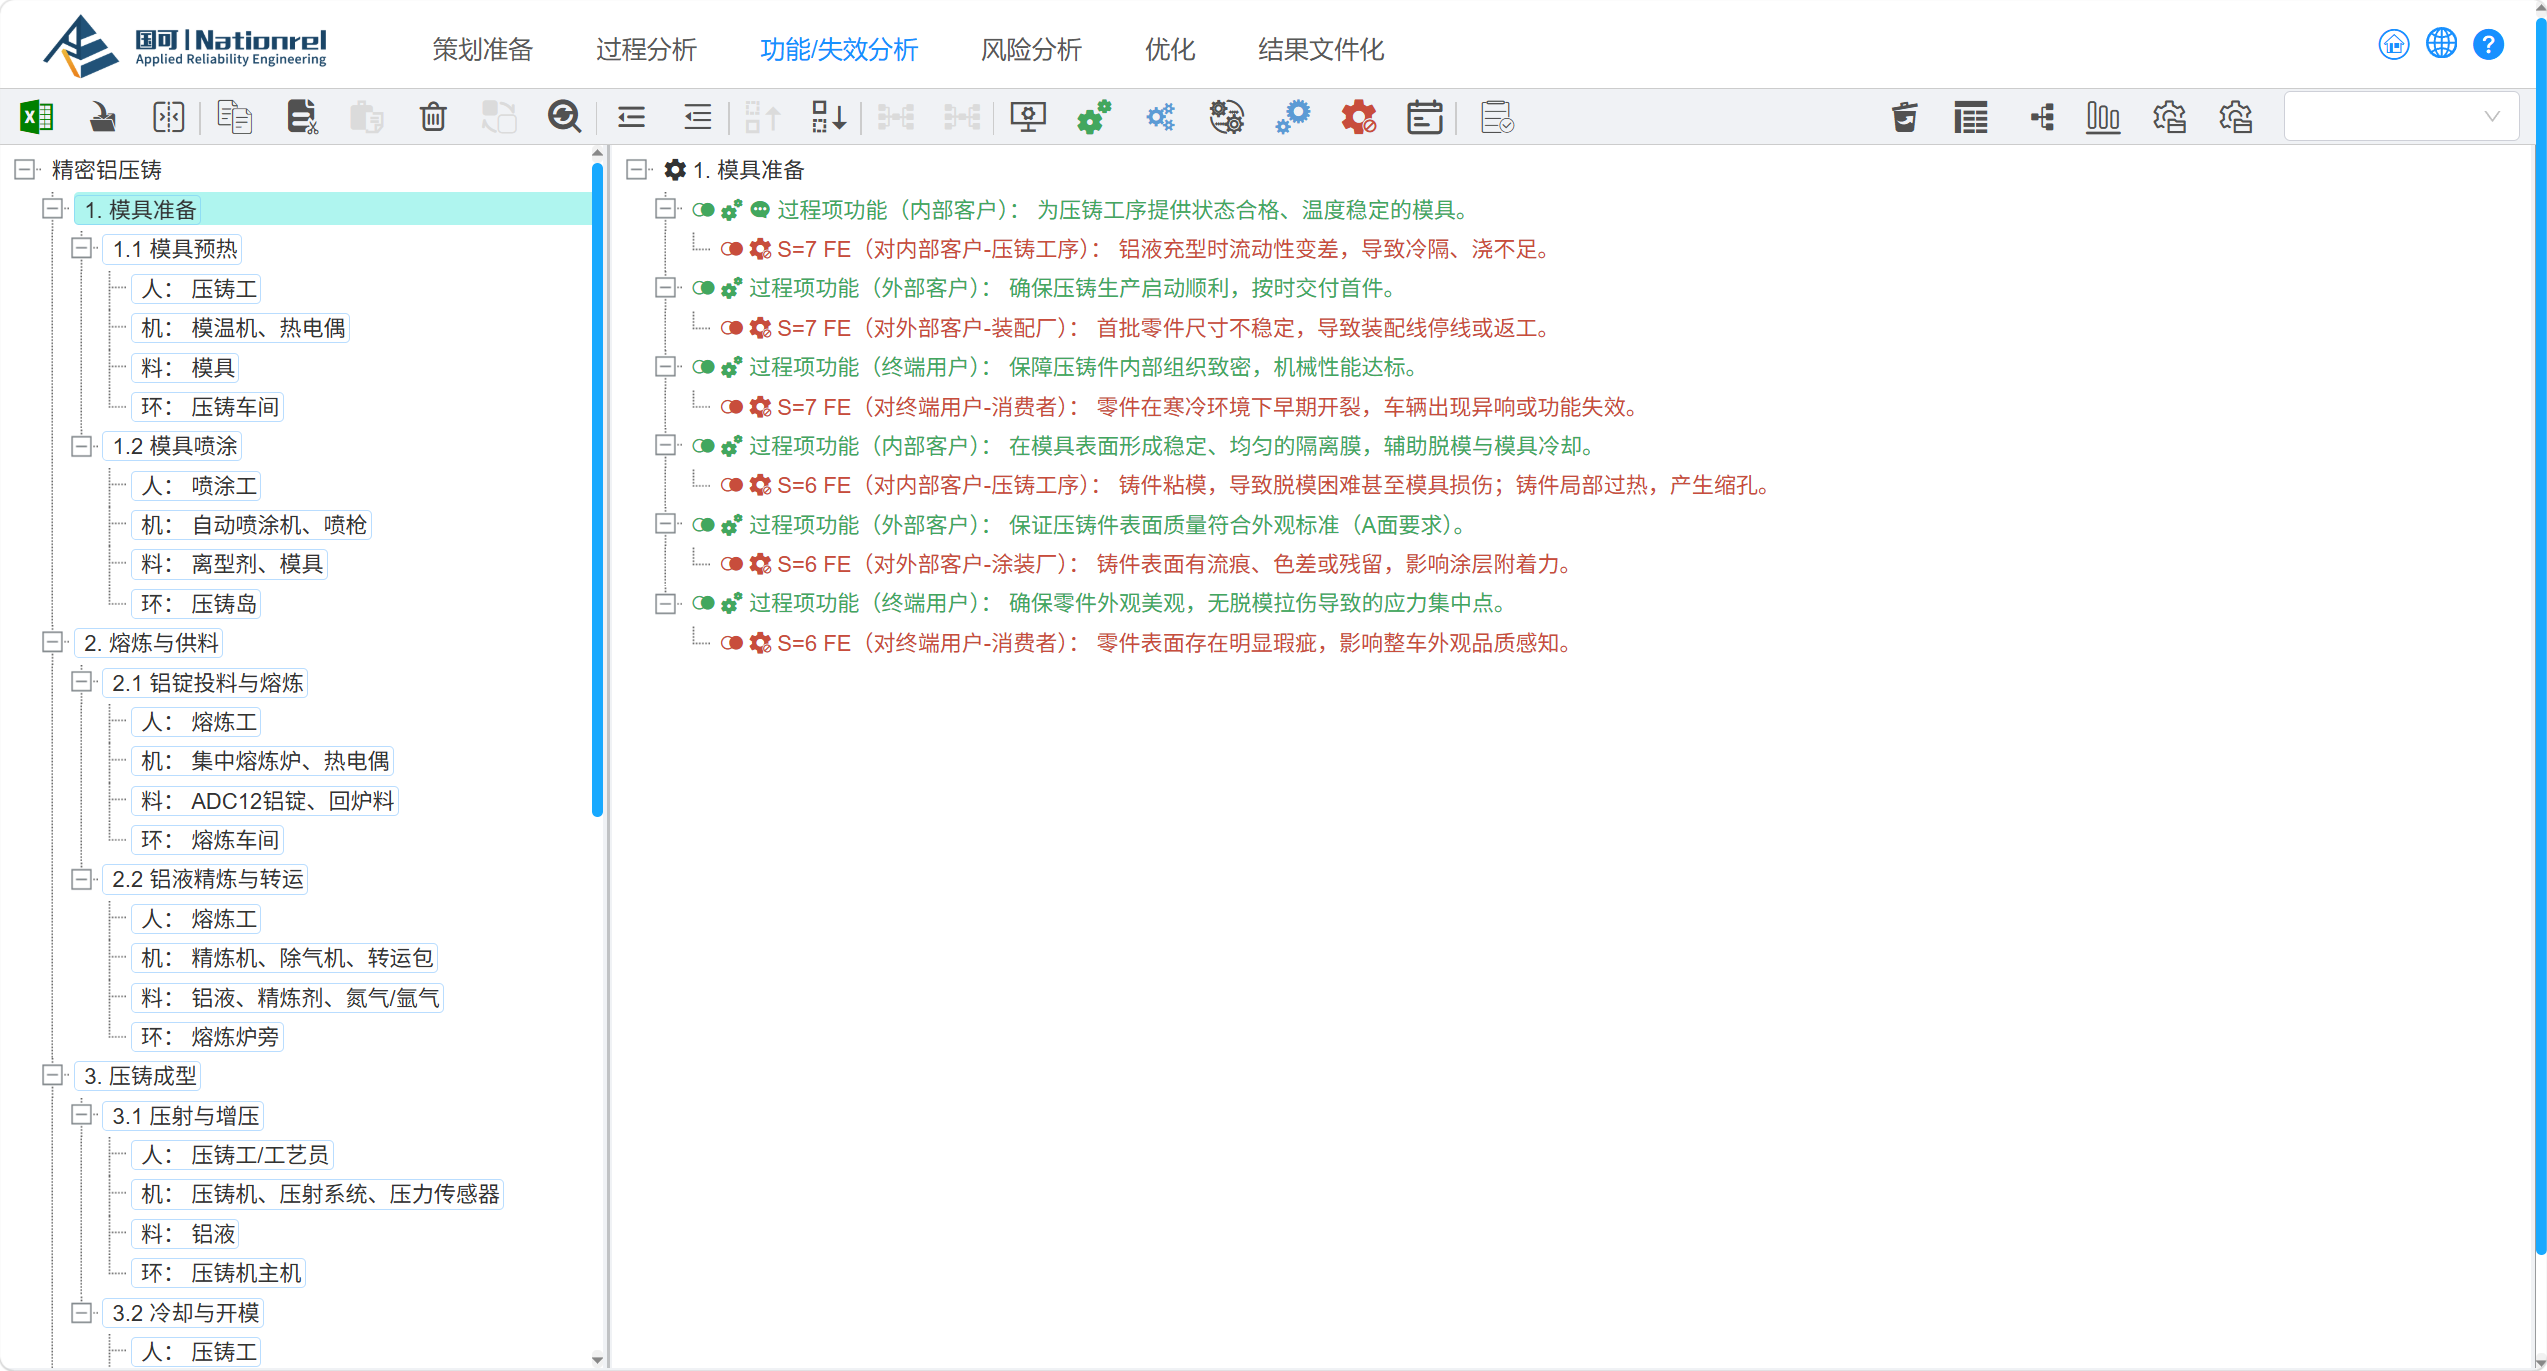Open the 风险分析 tab

click(x=1031, y=49)
